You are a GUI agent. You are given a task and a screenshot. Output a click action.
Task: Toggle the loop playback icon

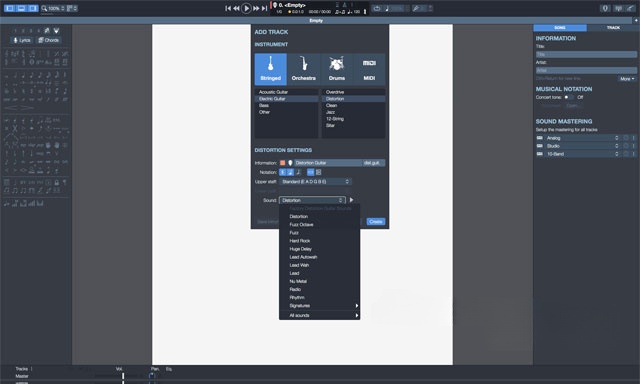pos(377,8)
